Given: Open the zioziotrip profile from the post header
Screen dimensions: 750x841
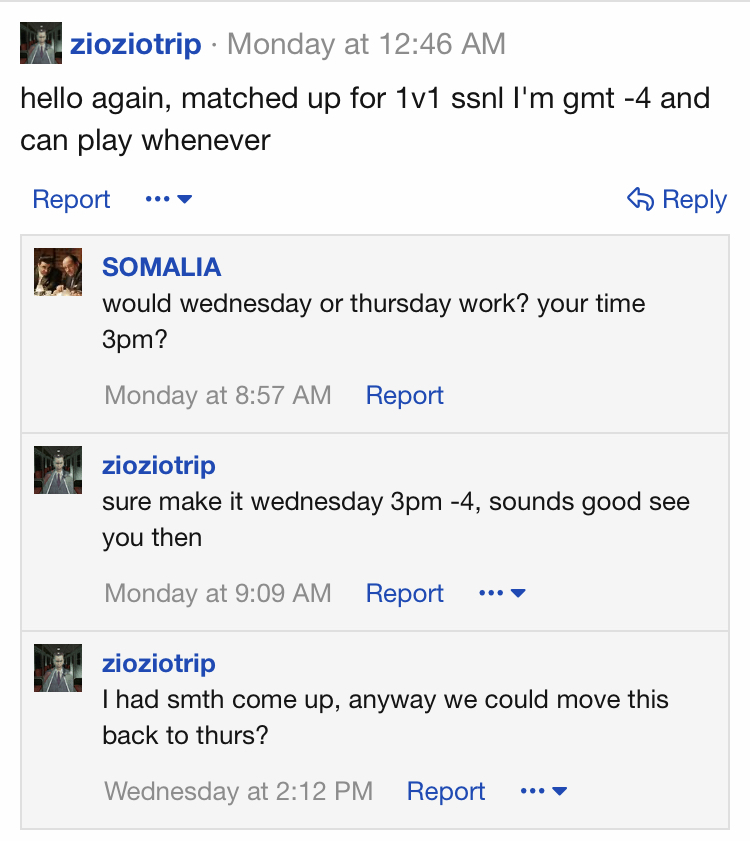Looking at the screenshot, I should pyautogui.click(x=136, y=44).
